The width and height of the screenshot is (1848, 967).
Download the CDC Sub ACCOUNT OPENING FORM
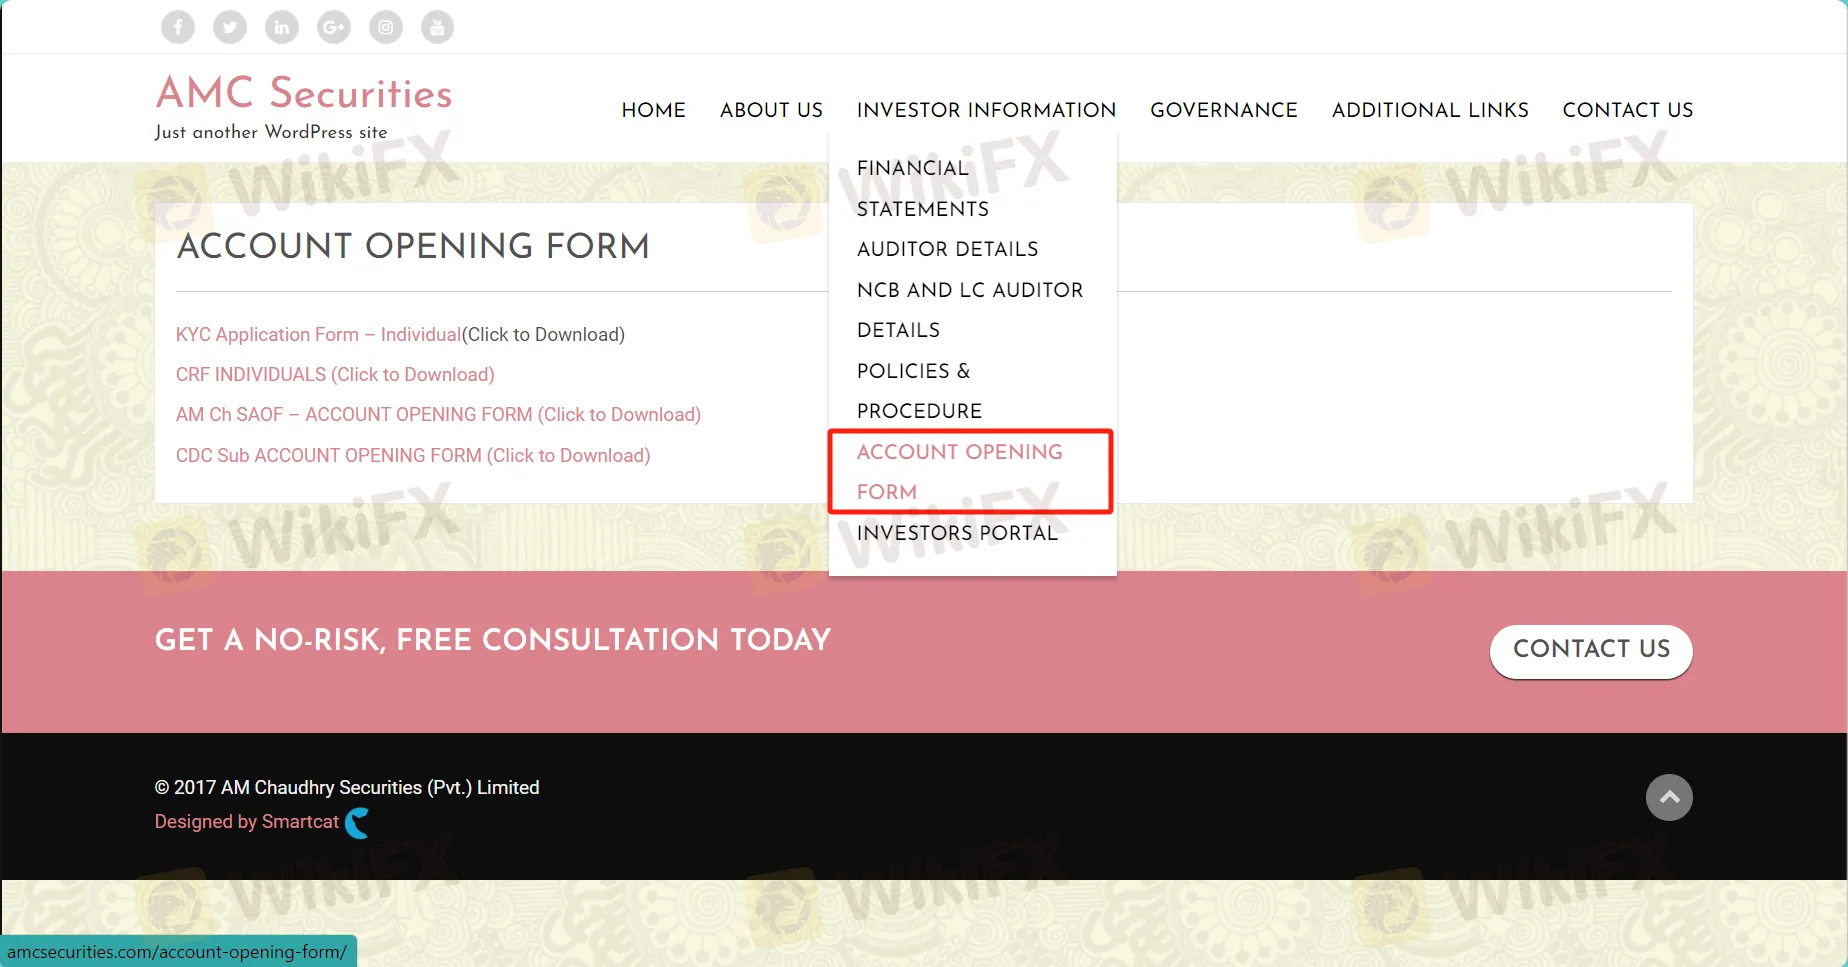pos(413,455)
